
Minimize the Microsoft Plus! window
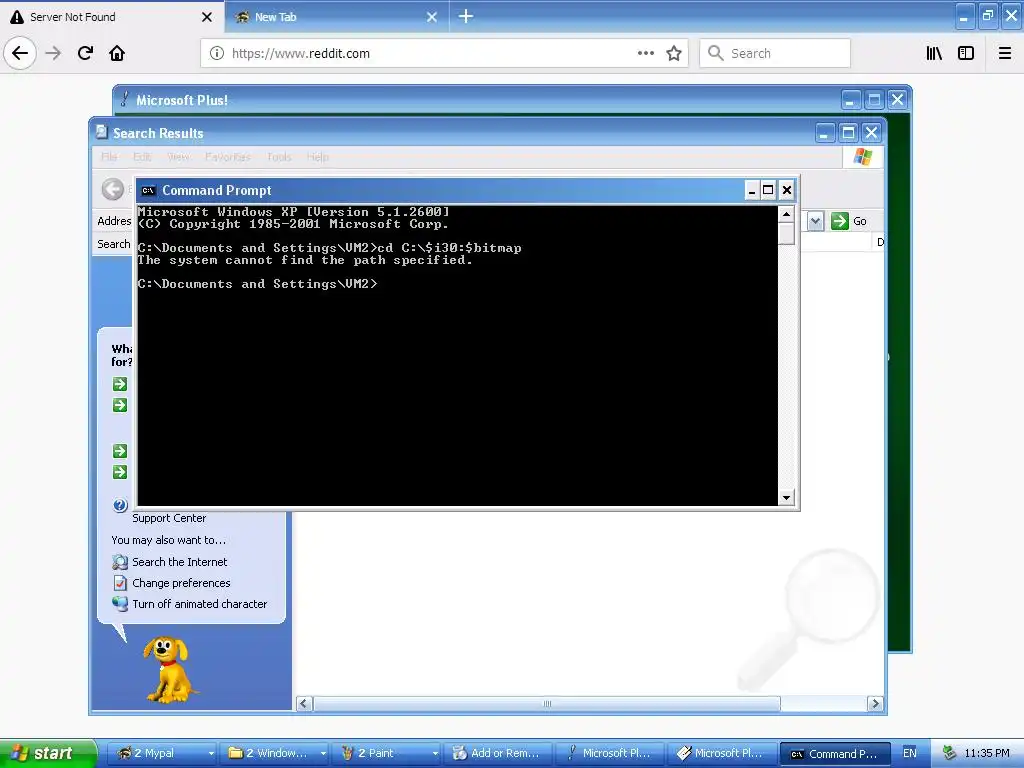(850, 100)
